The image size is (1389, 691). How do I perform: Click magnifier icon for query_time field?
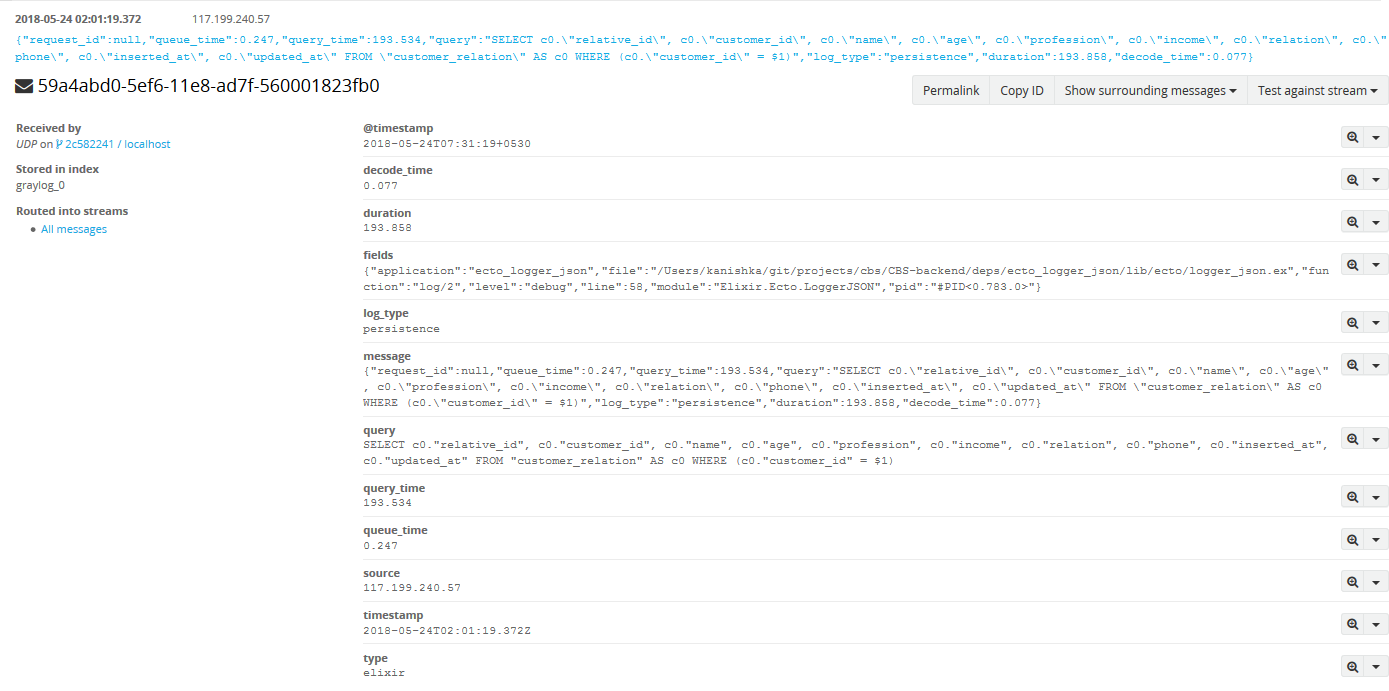point(1352,497)
